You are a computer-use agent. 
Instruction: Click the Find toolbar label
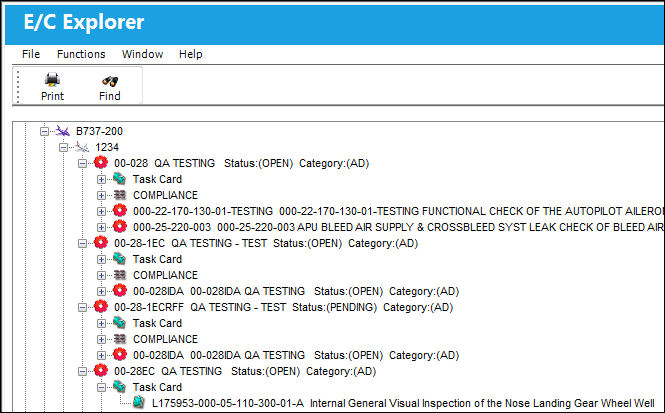click(x=110, y=96)
